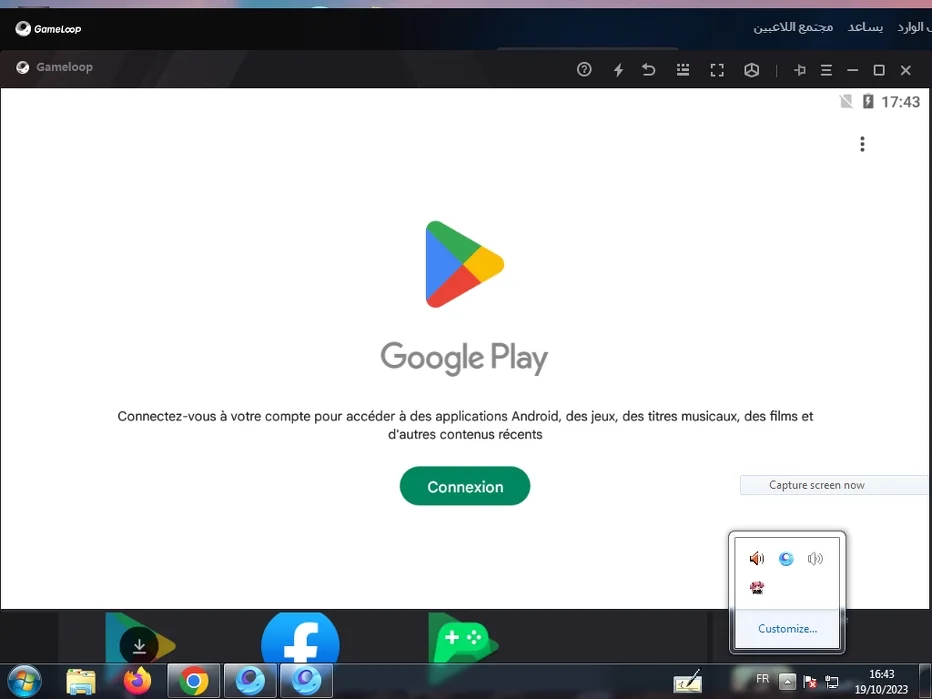Toggle fullscreen mode in Gameloop
Image resolution: width=932 pixels, height=699 pixels.
717,70
